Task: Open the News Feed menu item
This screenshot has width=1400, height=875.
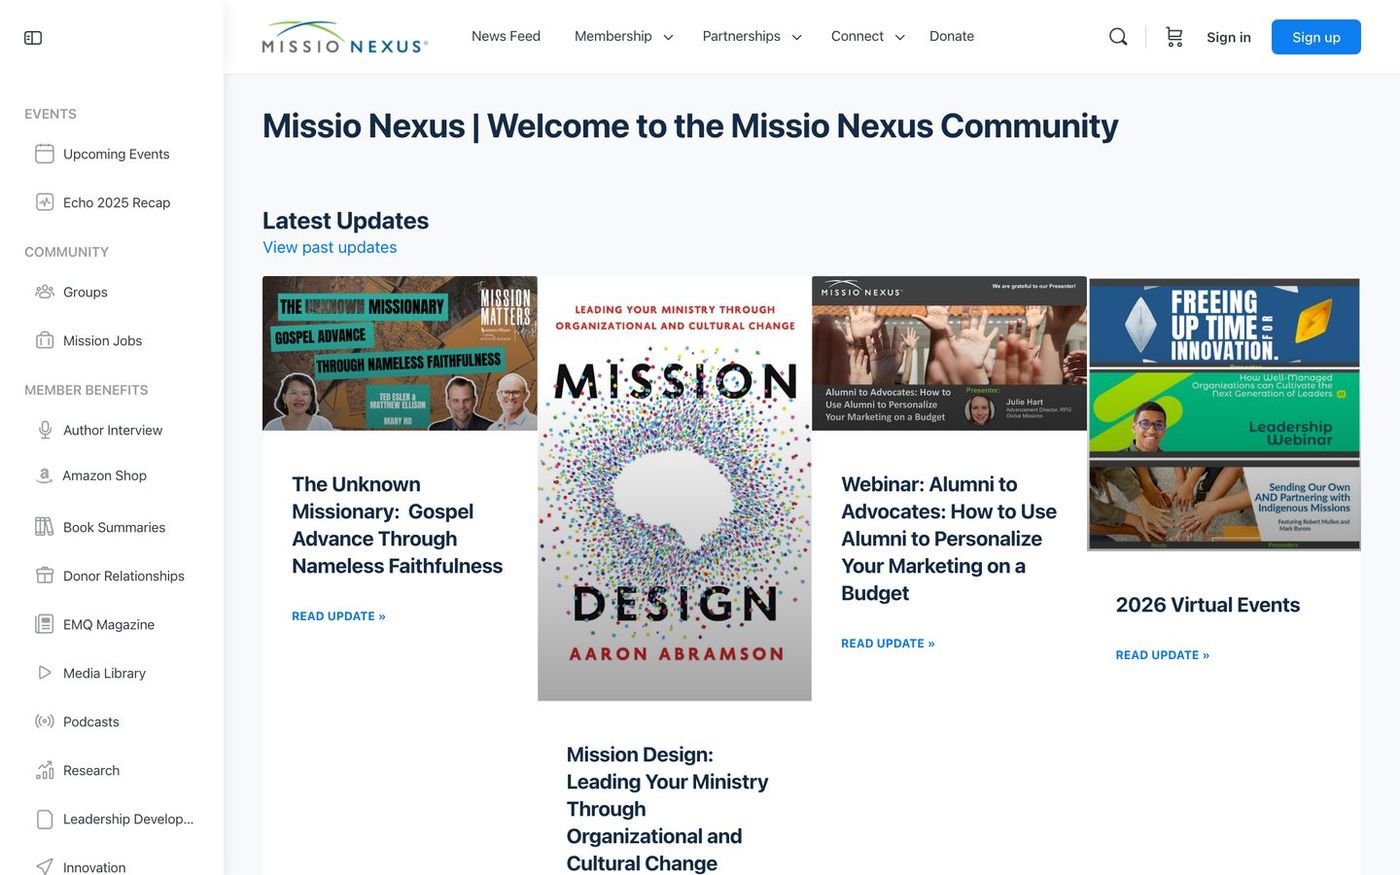Action: pos(506,36)
